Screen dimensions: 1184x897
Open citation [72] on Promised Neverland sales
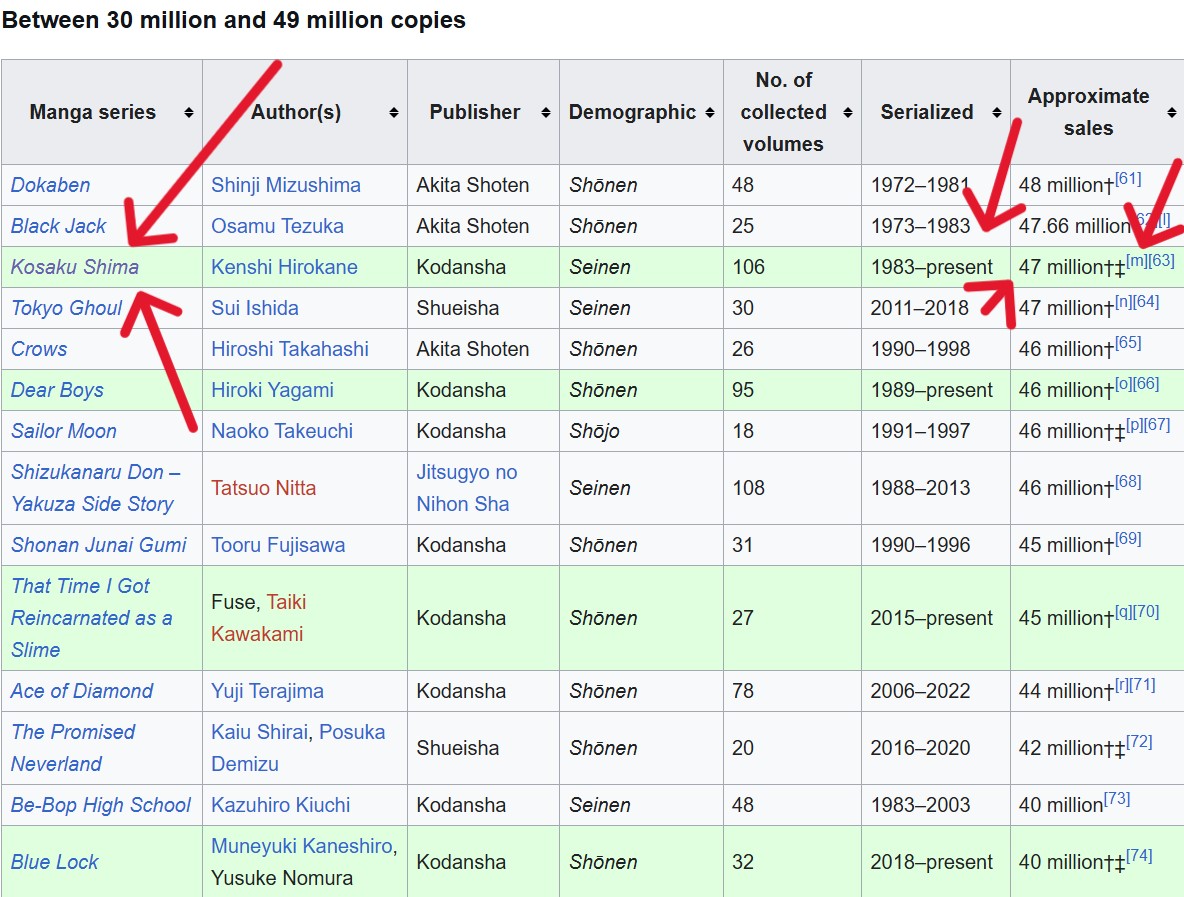tap(1139, 741)
